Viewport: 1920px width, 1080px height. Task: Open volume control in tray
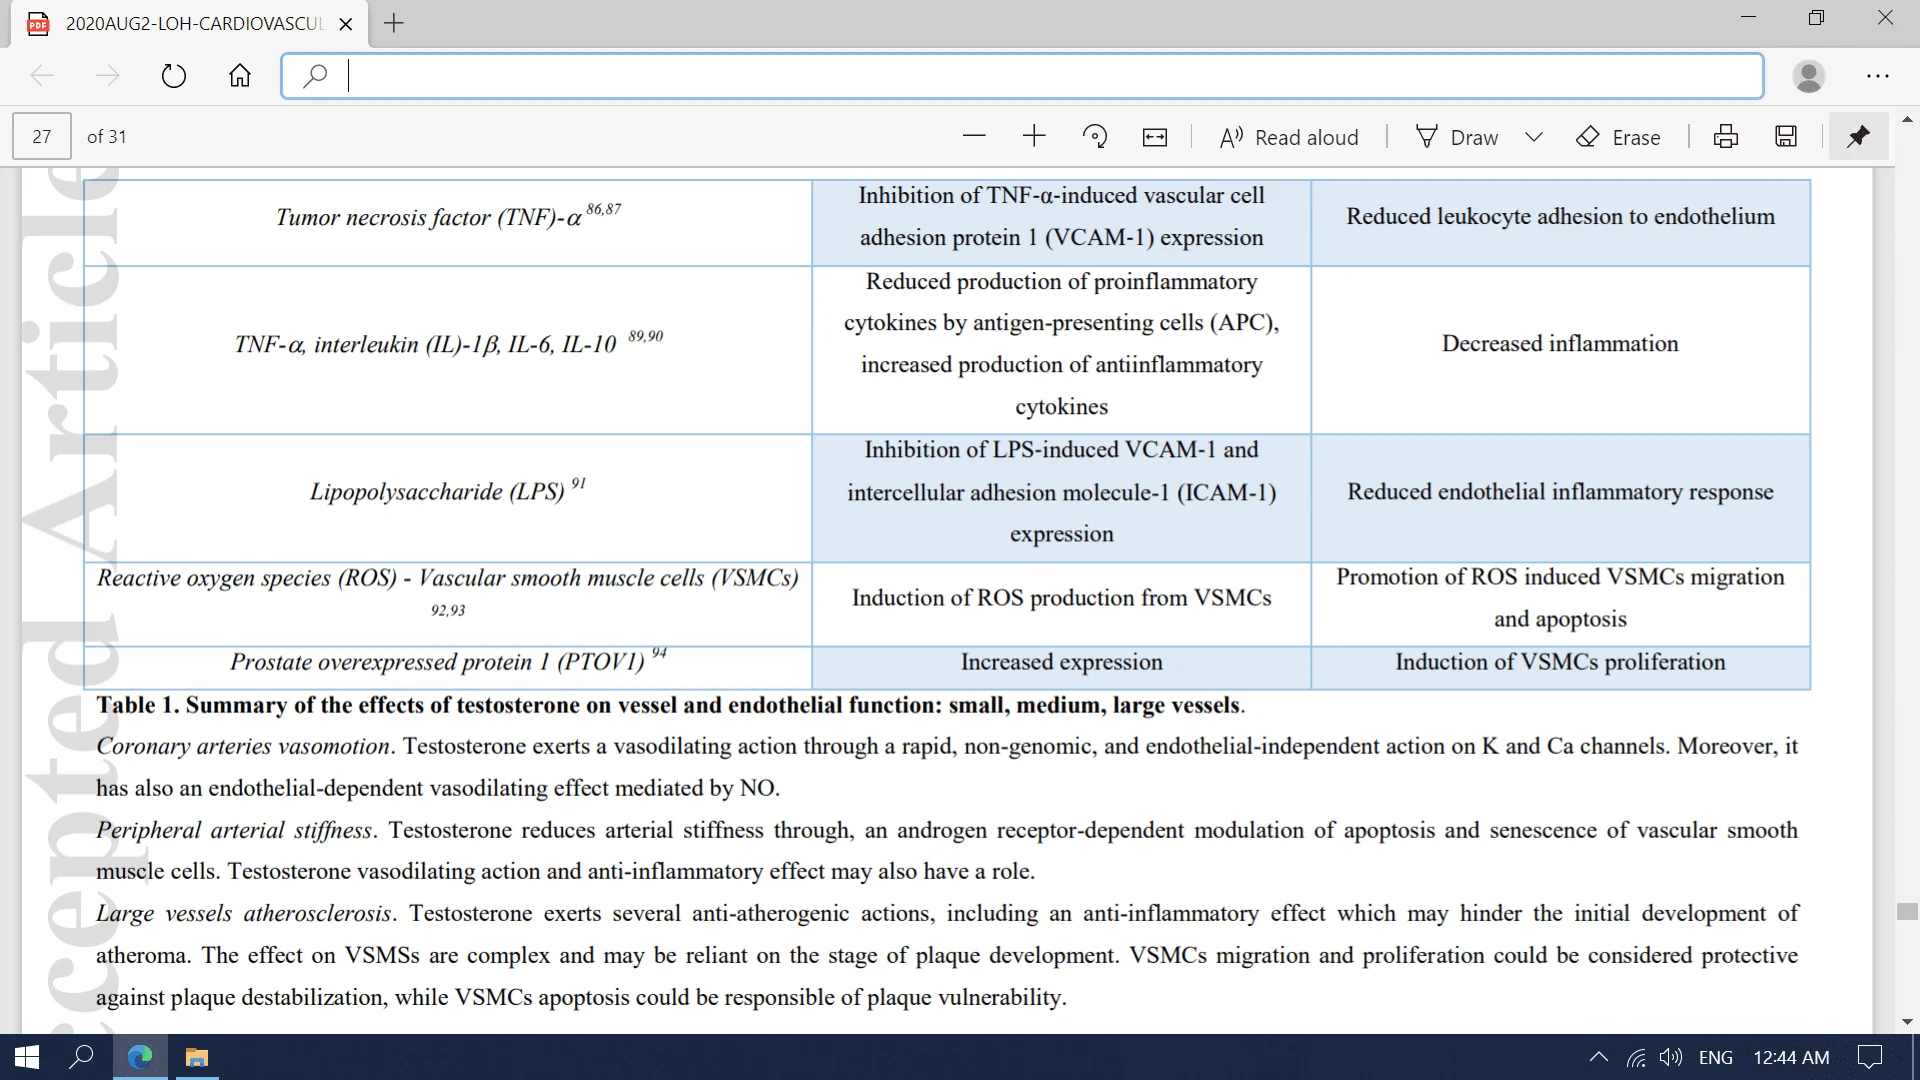pyautogui.click(x=1670, y=1057)
